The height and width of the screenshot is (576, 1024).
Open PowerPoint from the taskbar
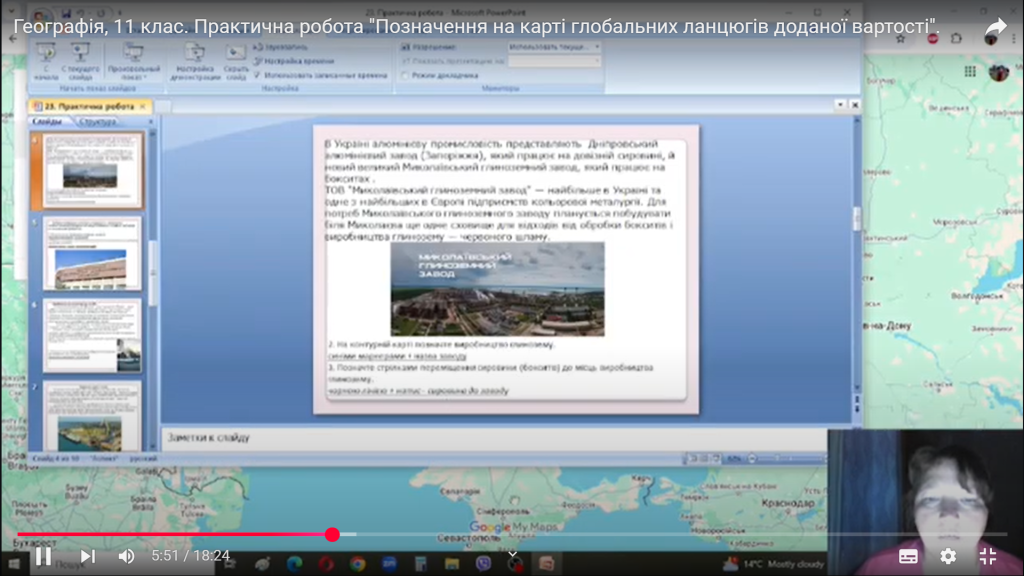[x=547, y=564]
